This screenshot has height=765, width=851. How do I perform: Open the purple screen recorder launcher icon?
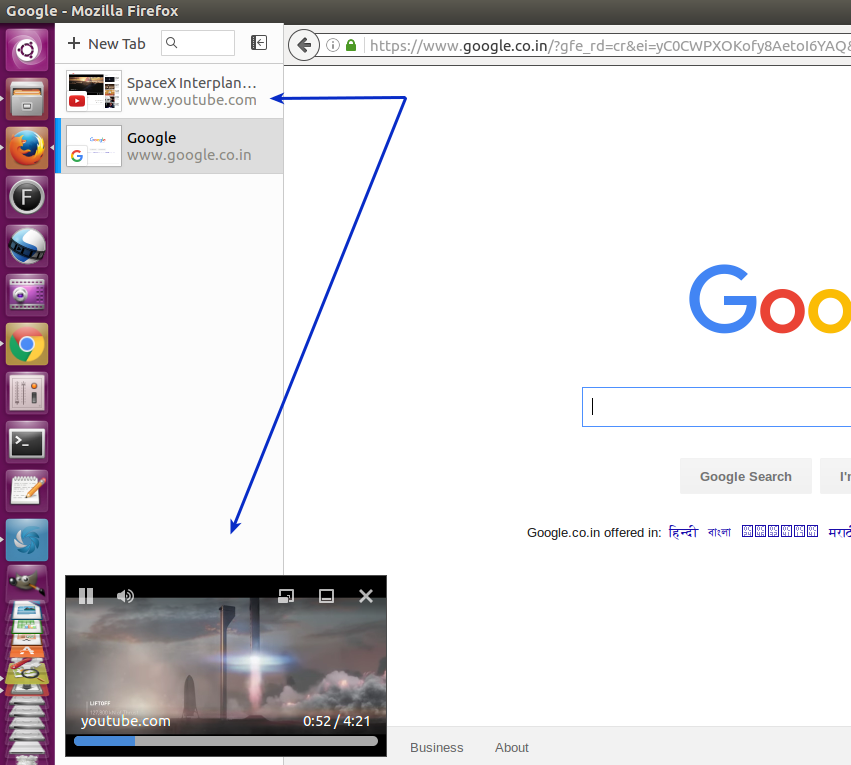coord(27,295)
